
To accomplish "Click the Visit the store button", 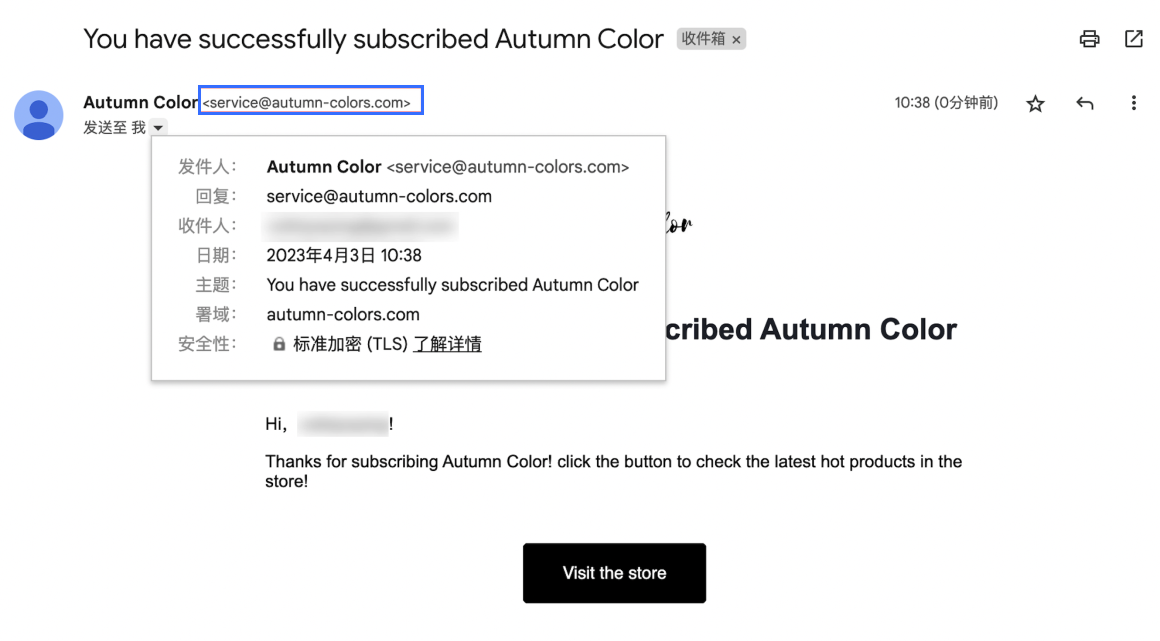I will point(614,573).
